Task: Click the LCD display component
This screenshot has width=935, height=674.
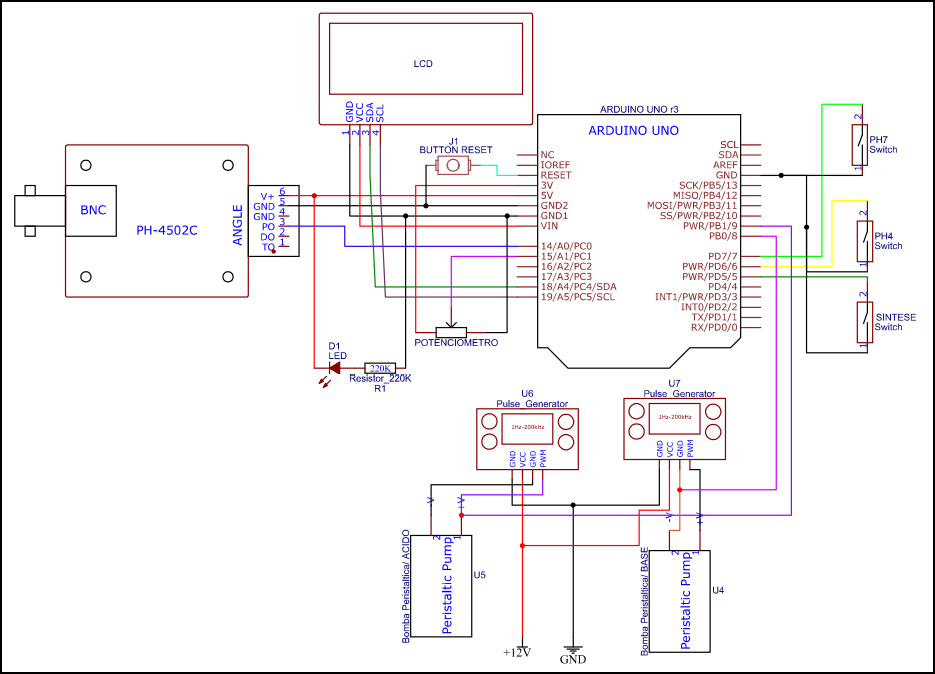Action: (426, 69)
